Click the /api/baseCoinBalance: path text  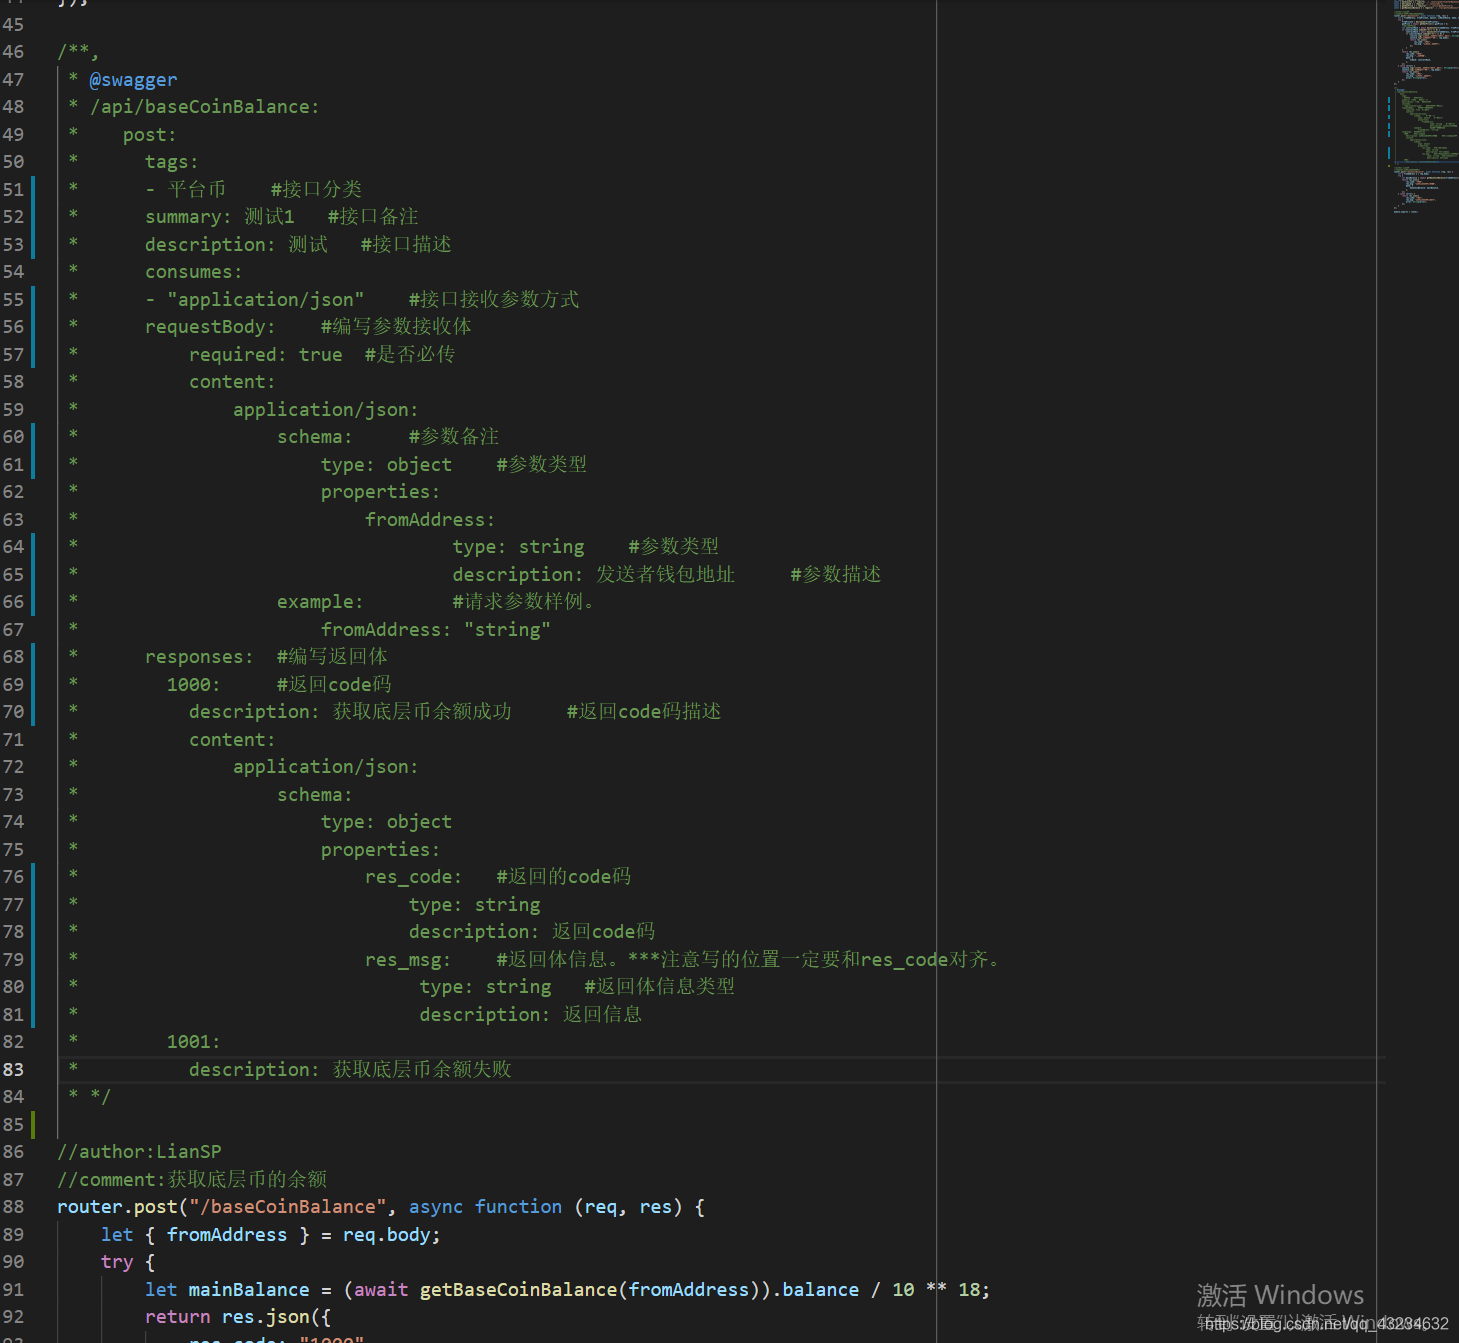(x=205, y=107)
